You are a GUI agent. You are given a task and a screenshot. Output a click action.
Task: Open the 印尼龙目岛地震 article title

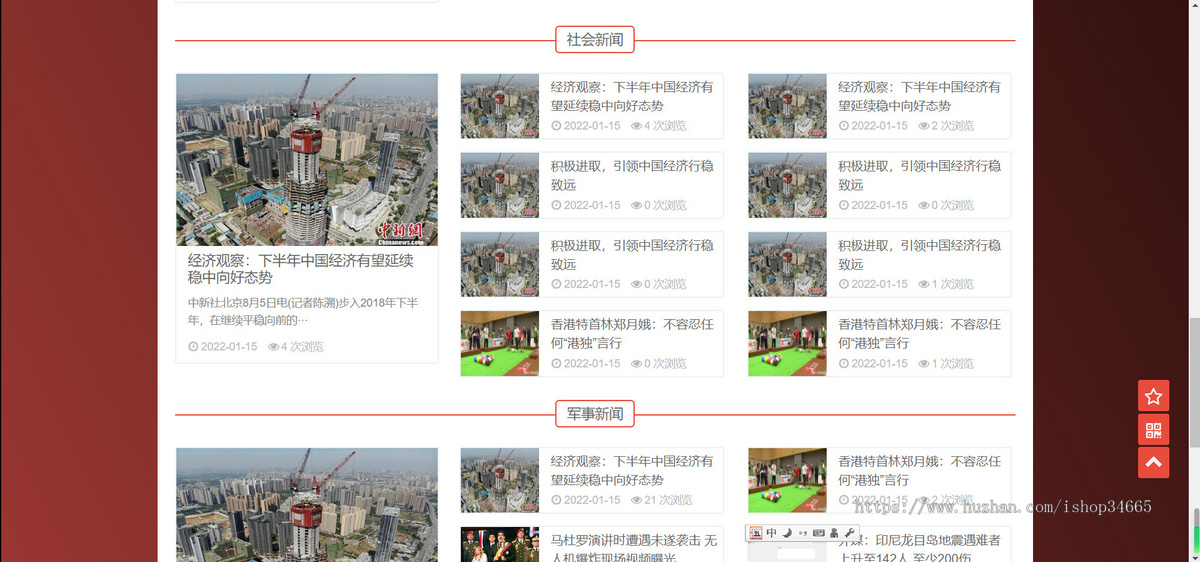pyautogui.click(x=919, y=548)
